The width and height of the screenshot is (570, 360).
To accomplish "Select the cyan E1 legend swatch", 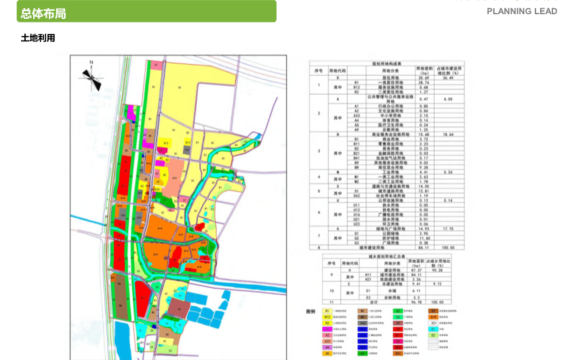I will pyautogui.click(x=433, y=329).
